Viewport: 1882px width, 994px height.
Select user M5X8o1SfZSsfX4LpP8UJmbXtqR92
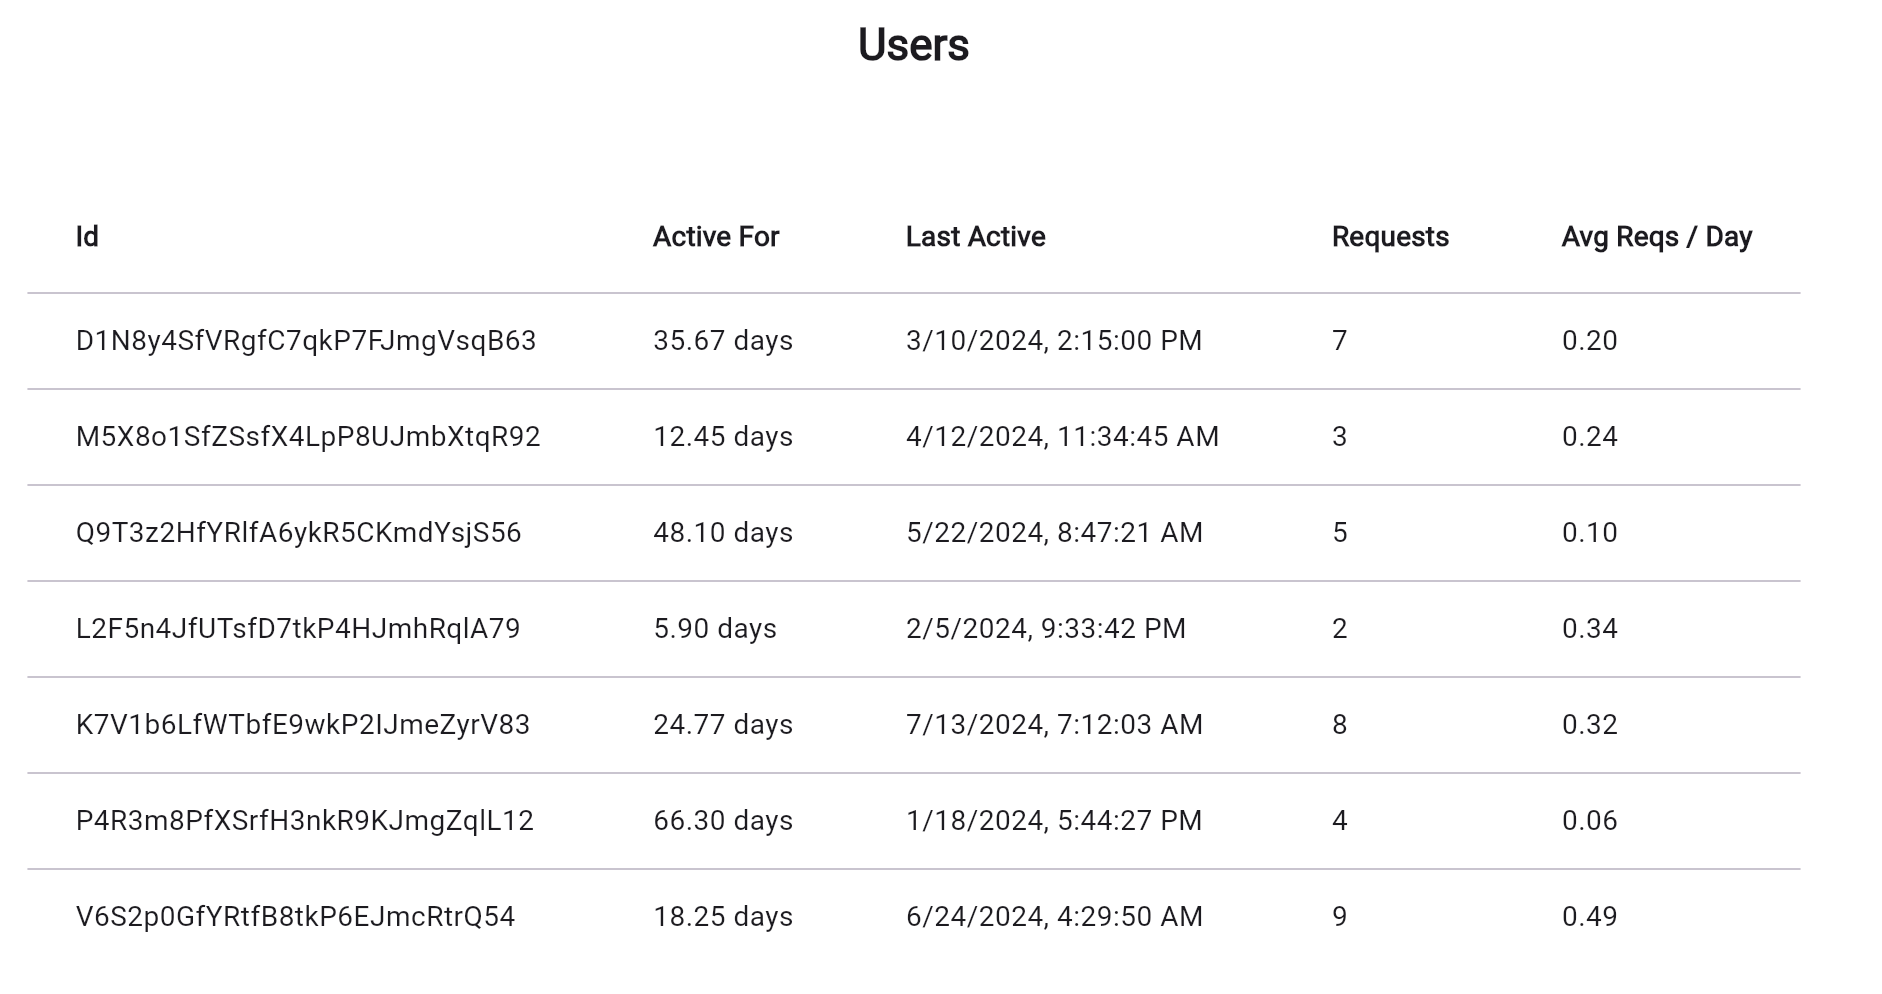point(308,437)
